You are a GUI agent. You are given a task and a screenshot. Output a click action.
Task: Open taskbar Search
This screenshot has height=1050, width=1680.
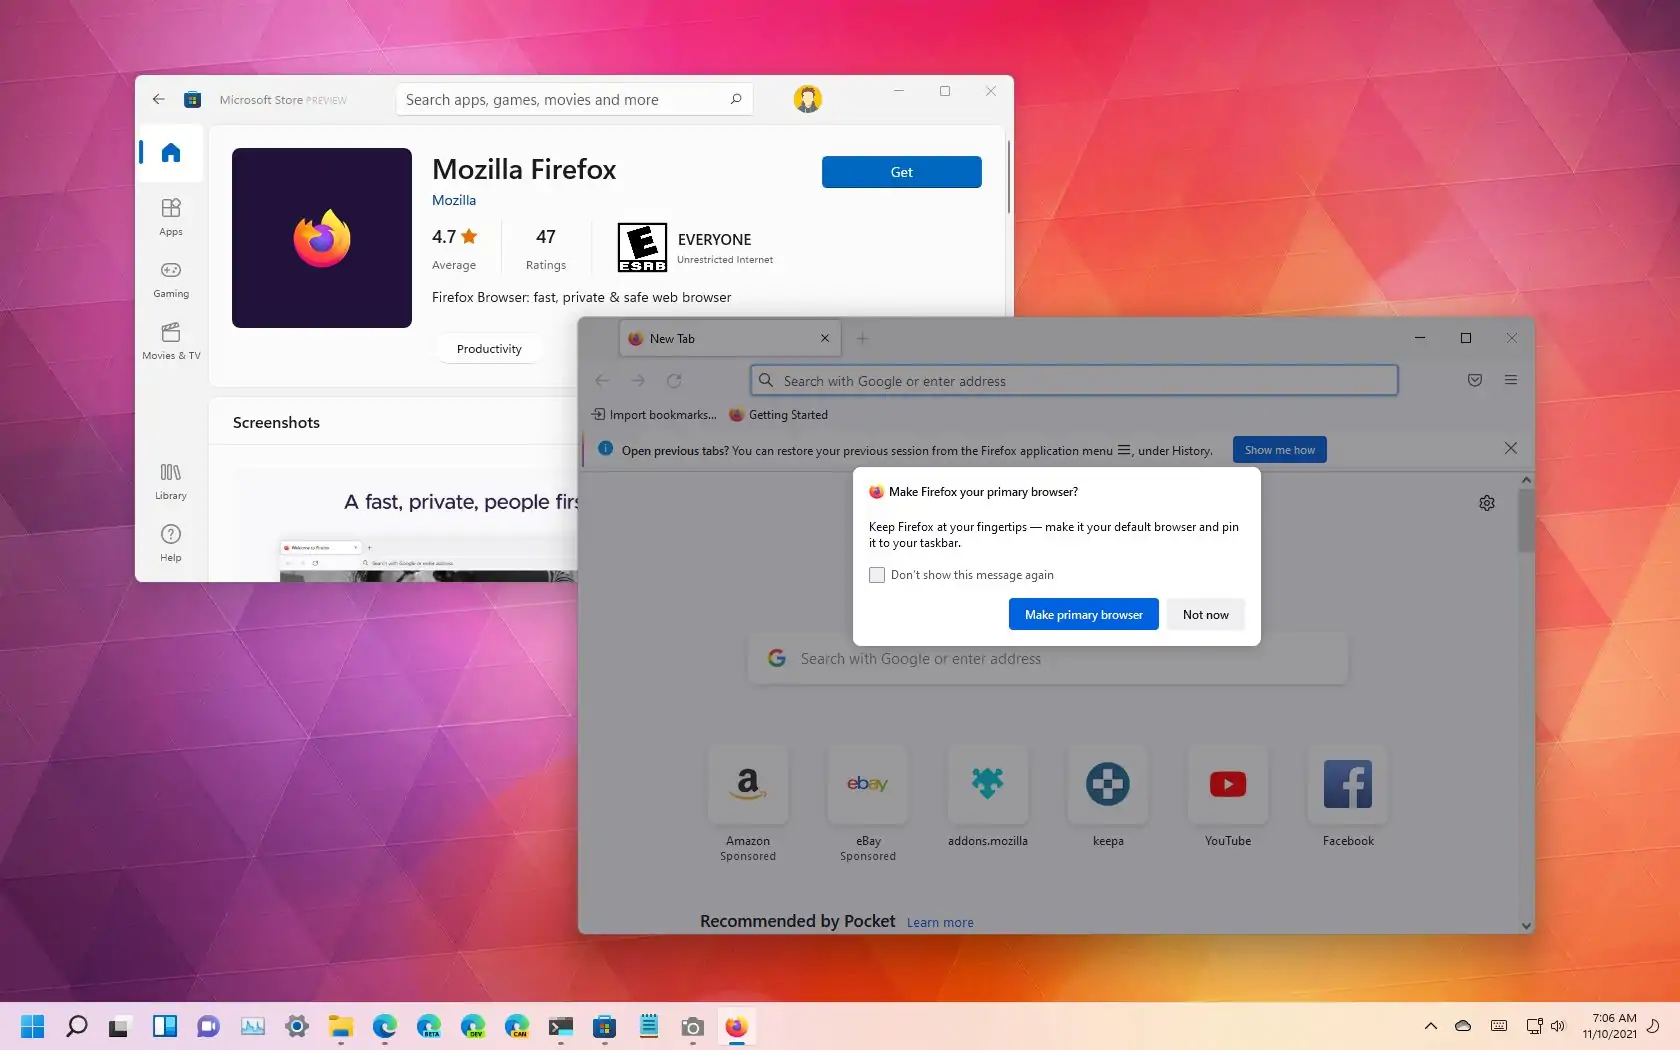(x=76, y=1026)
